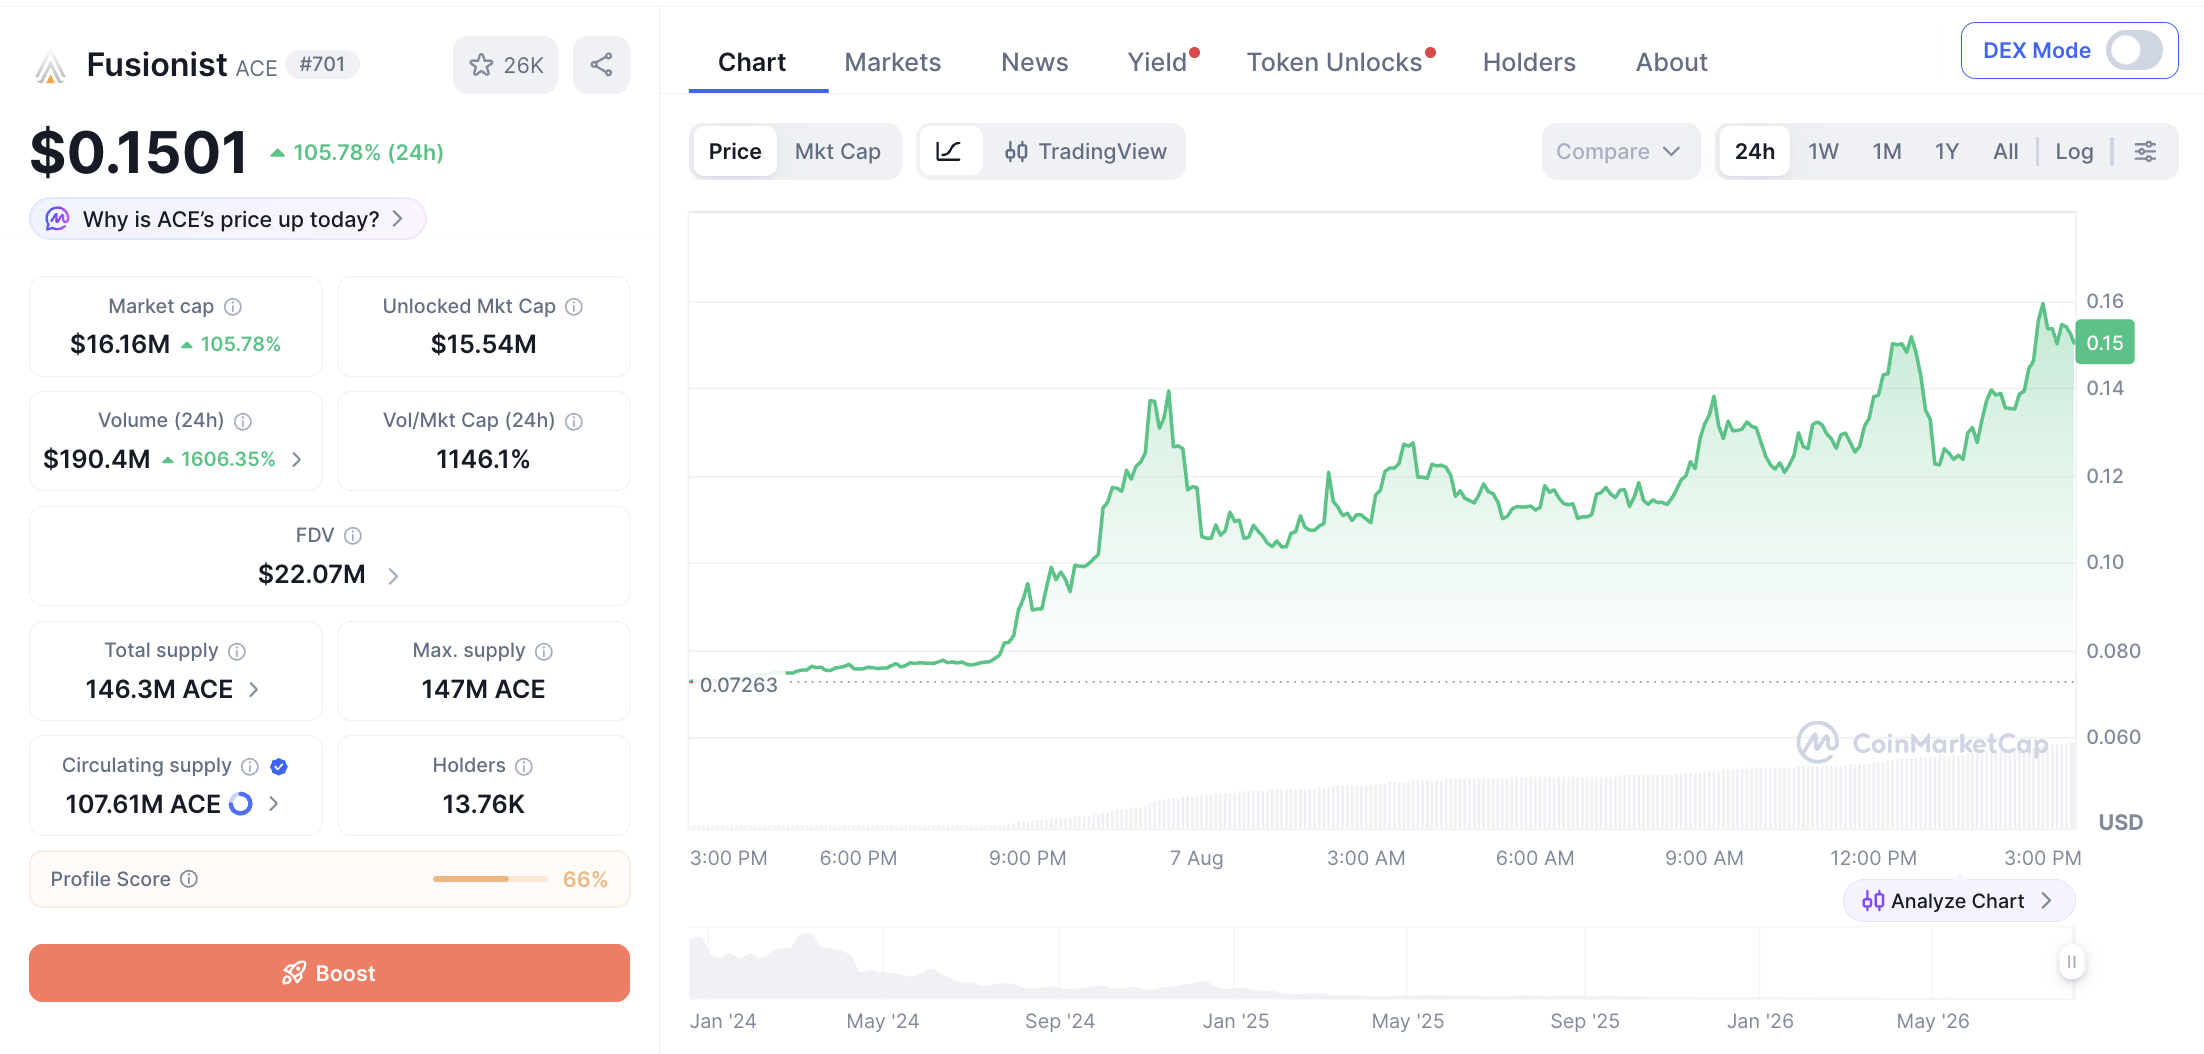The width and height of the screenshot is (2204, 1054).
Task: Click the Market cap info icon
Action: pyautogui.click(x=233, y=307)
